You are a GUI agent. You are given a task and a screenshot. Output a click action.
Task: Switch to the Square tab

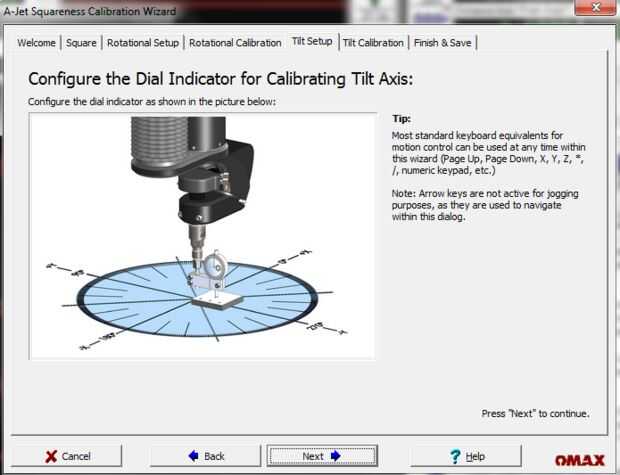coord(81,43)
